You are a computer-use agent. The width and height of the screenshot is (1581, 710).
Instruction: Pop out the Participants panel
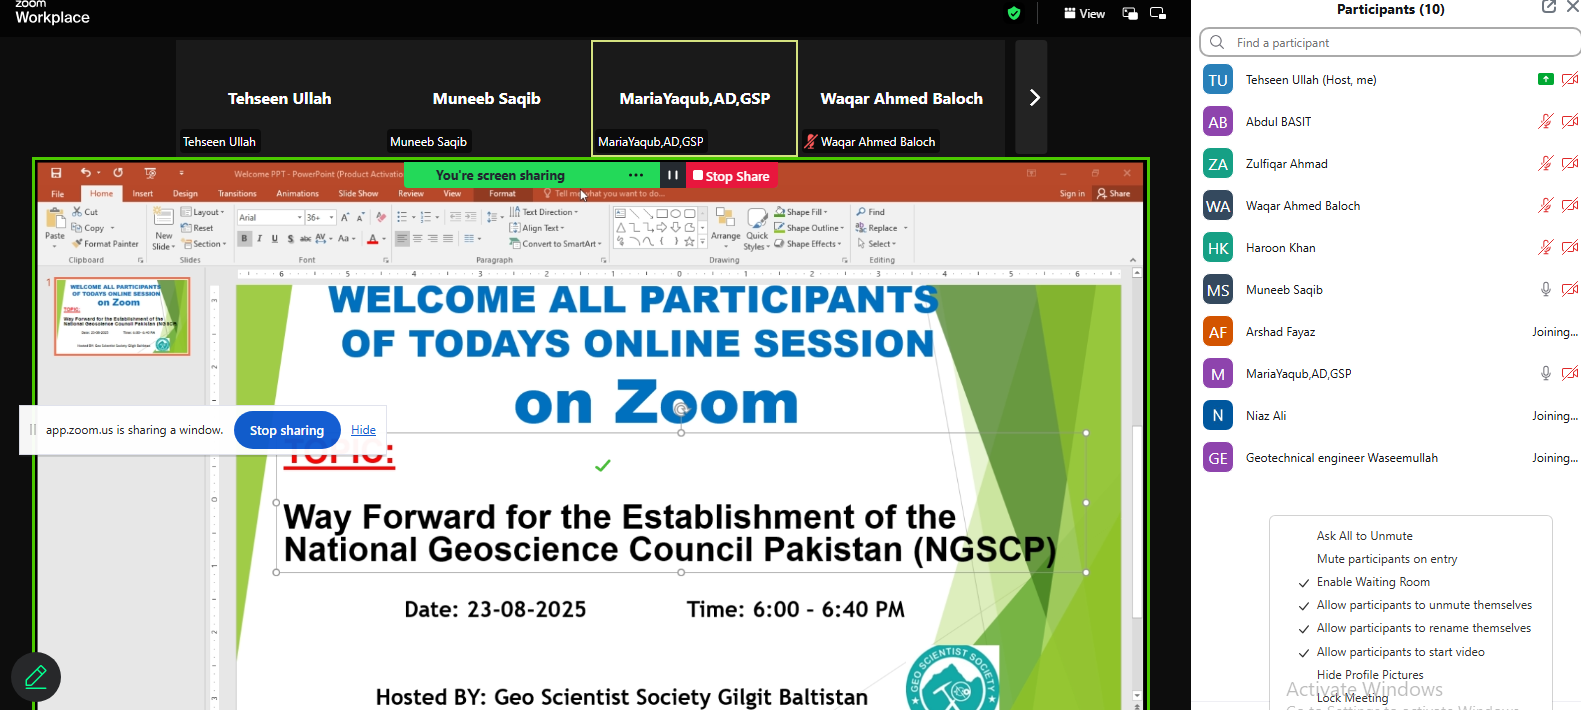tap(1548, 7)
